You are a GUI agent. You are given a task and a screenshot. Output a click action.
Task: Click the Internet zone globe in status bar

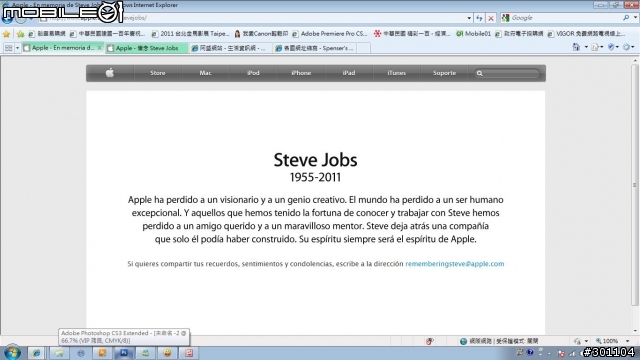click(x=464, y=341)
